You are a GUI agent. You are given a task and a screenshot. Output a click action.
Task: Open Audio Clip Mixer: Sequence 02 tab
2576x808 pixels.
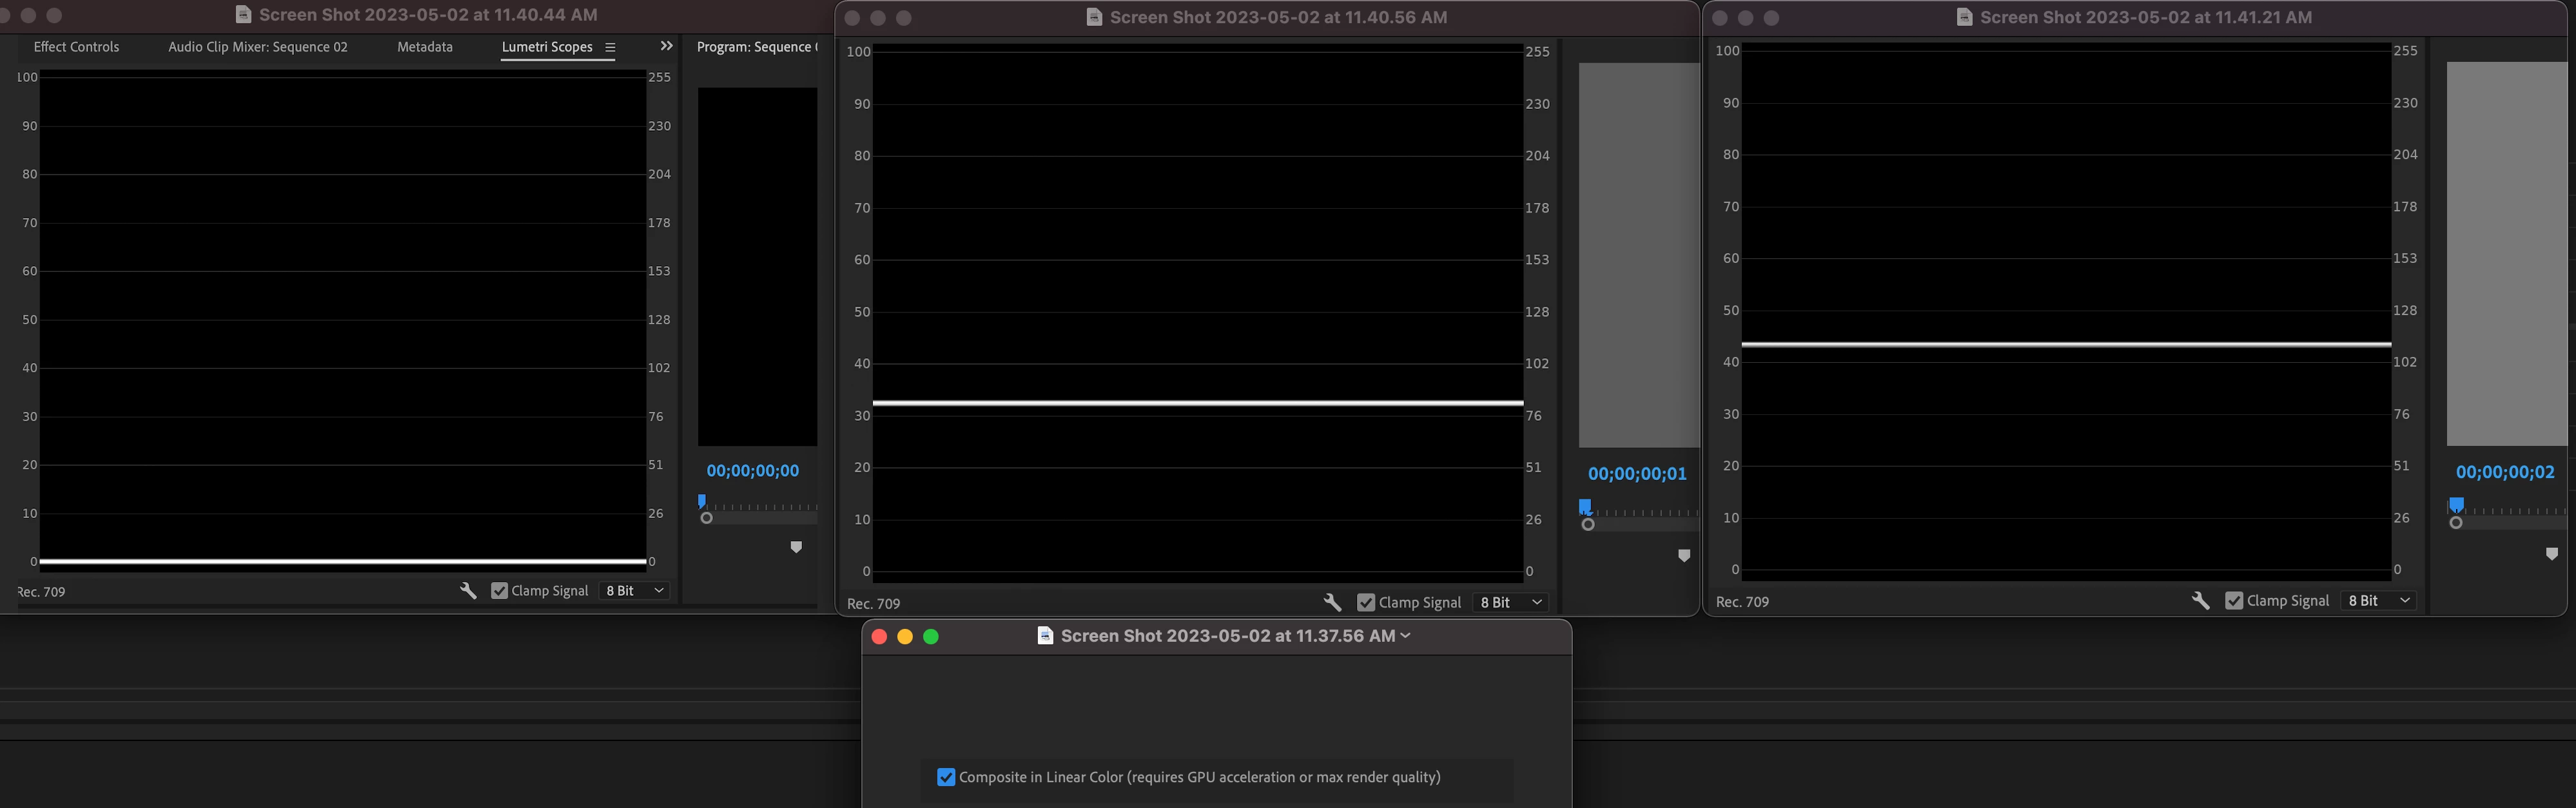click(258, 47)
